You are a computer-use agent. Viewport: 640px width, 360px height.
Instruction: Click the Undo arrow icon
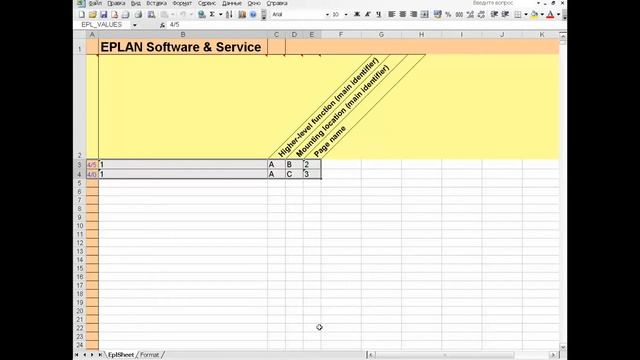coord(182,15)
